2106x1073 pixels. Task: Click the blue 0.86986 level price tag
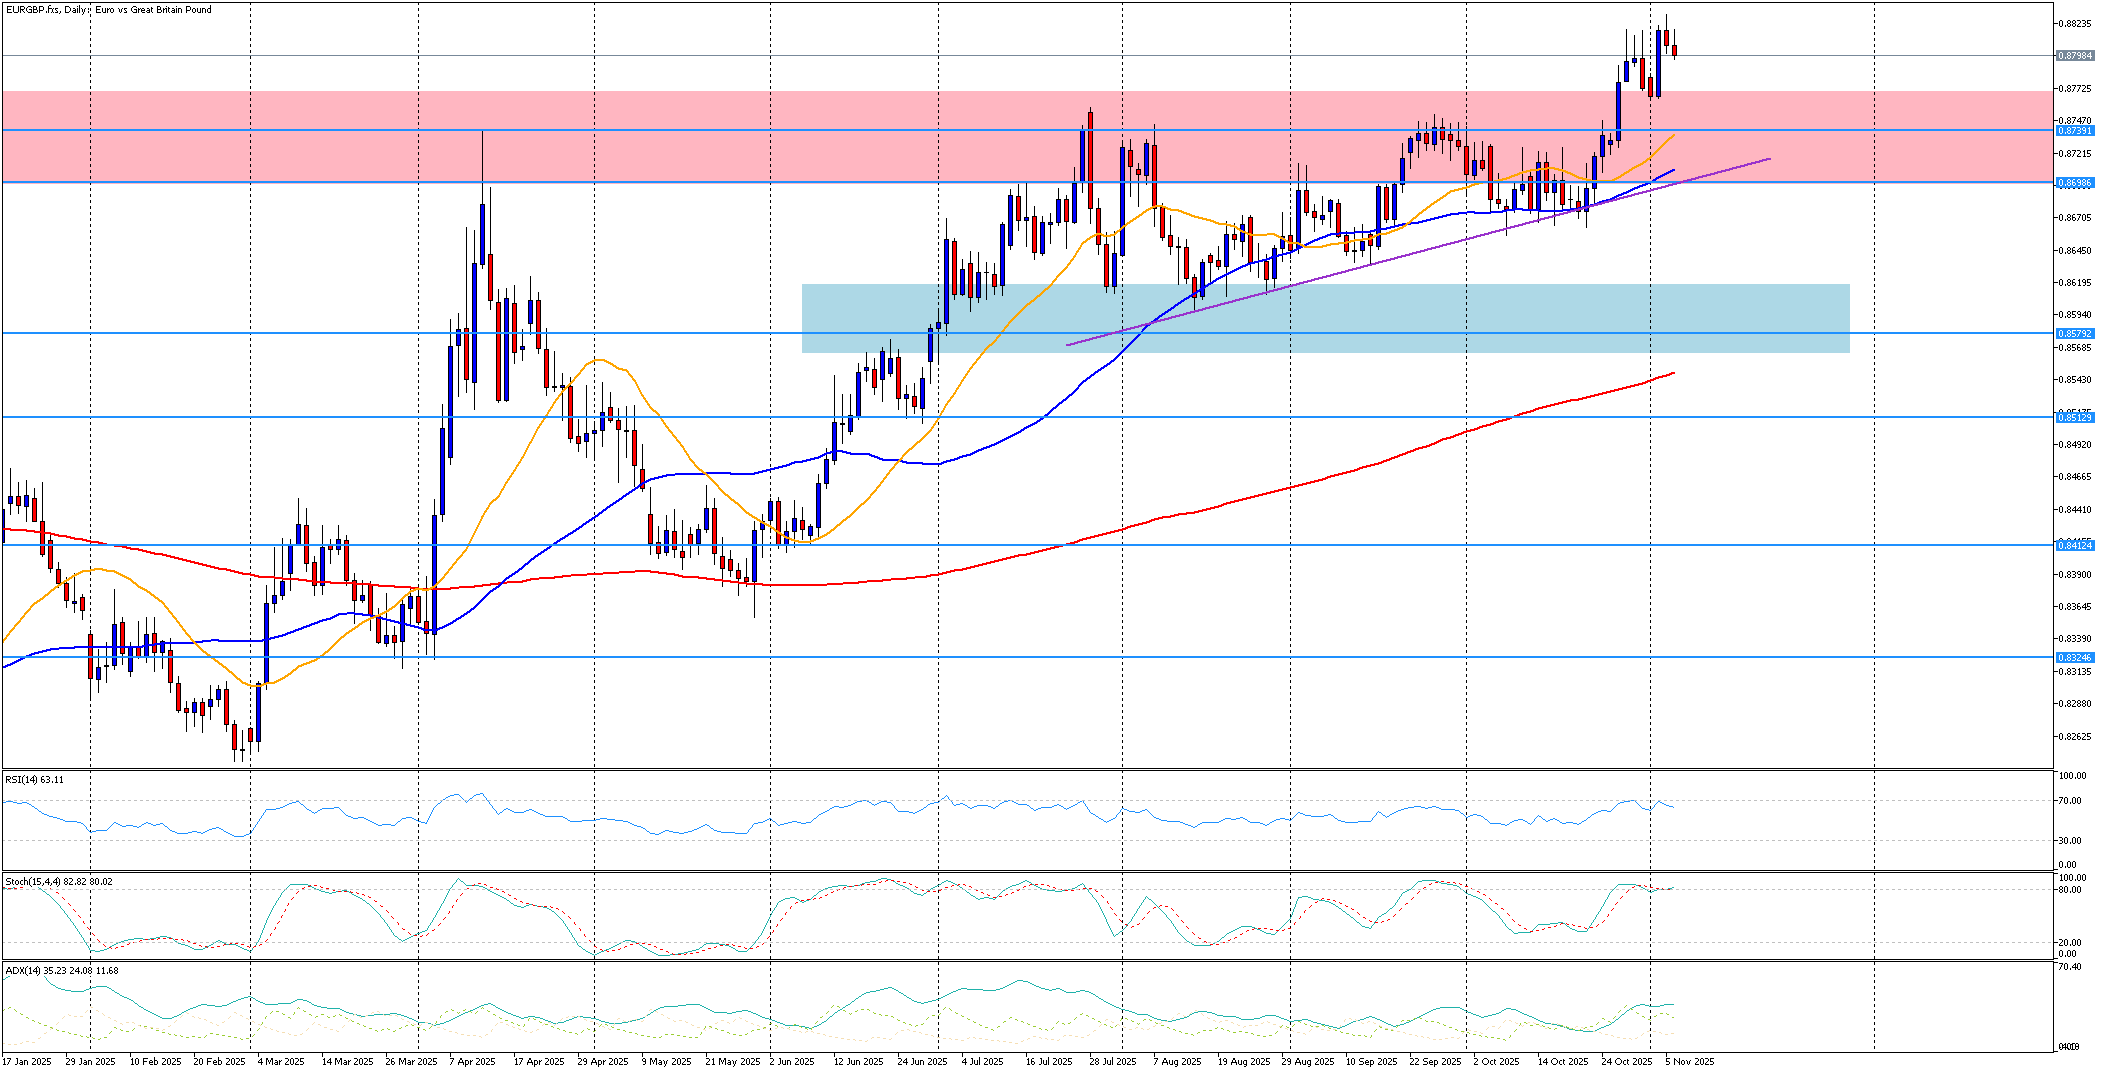[x=2075, y=183]
